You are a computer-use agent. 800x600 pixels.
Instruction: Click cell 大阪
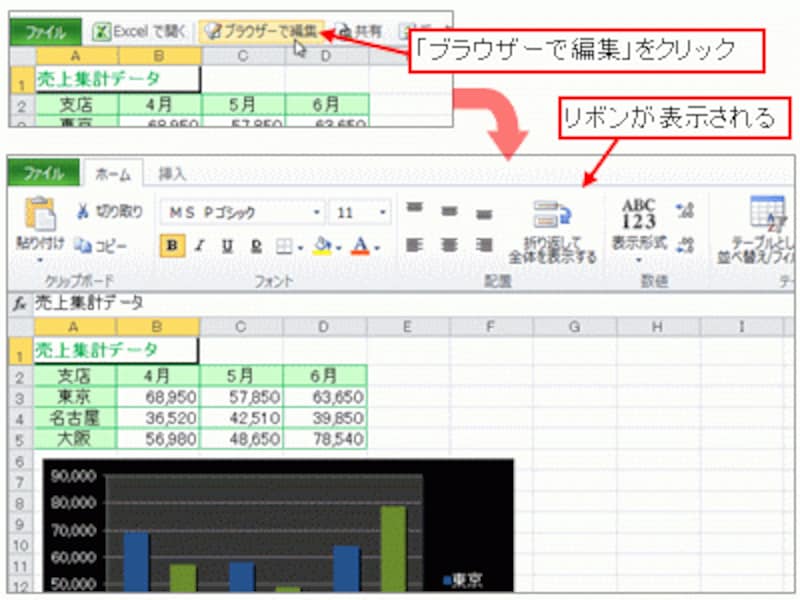point(75,439)
